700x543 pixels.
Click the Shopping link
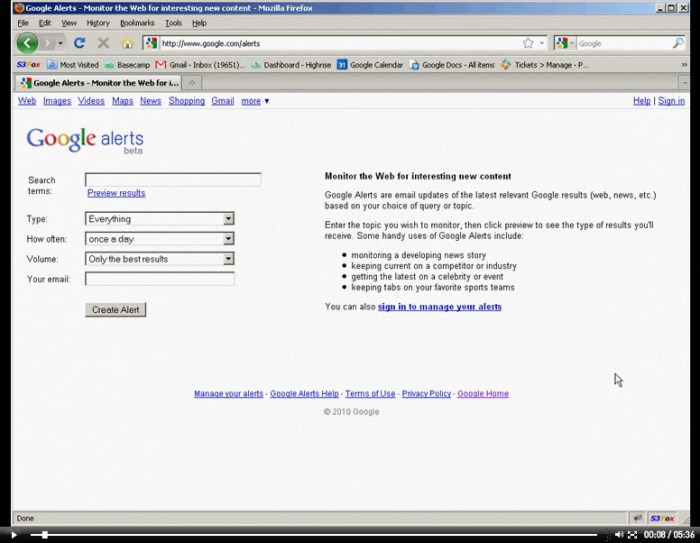[187, 101]
